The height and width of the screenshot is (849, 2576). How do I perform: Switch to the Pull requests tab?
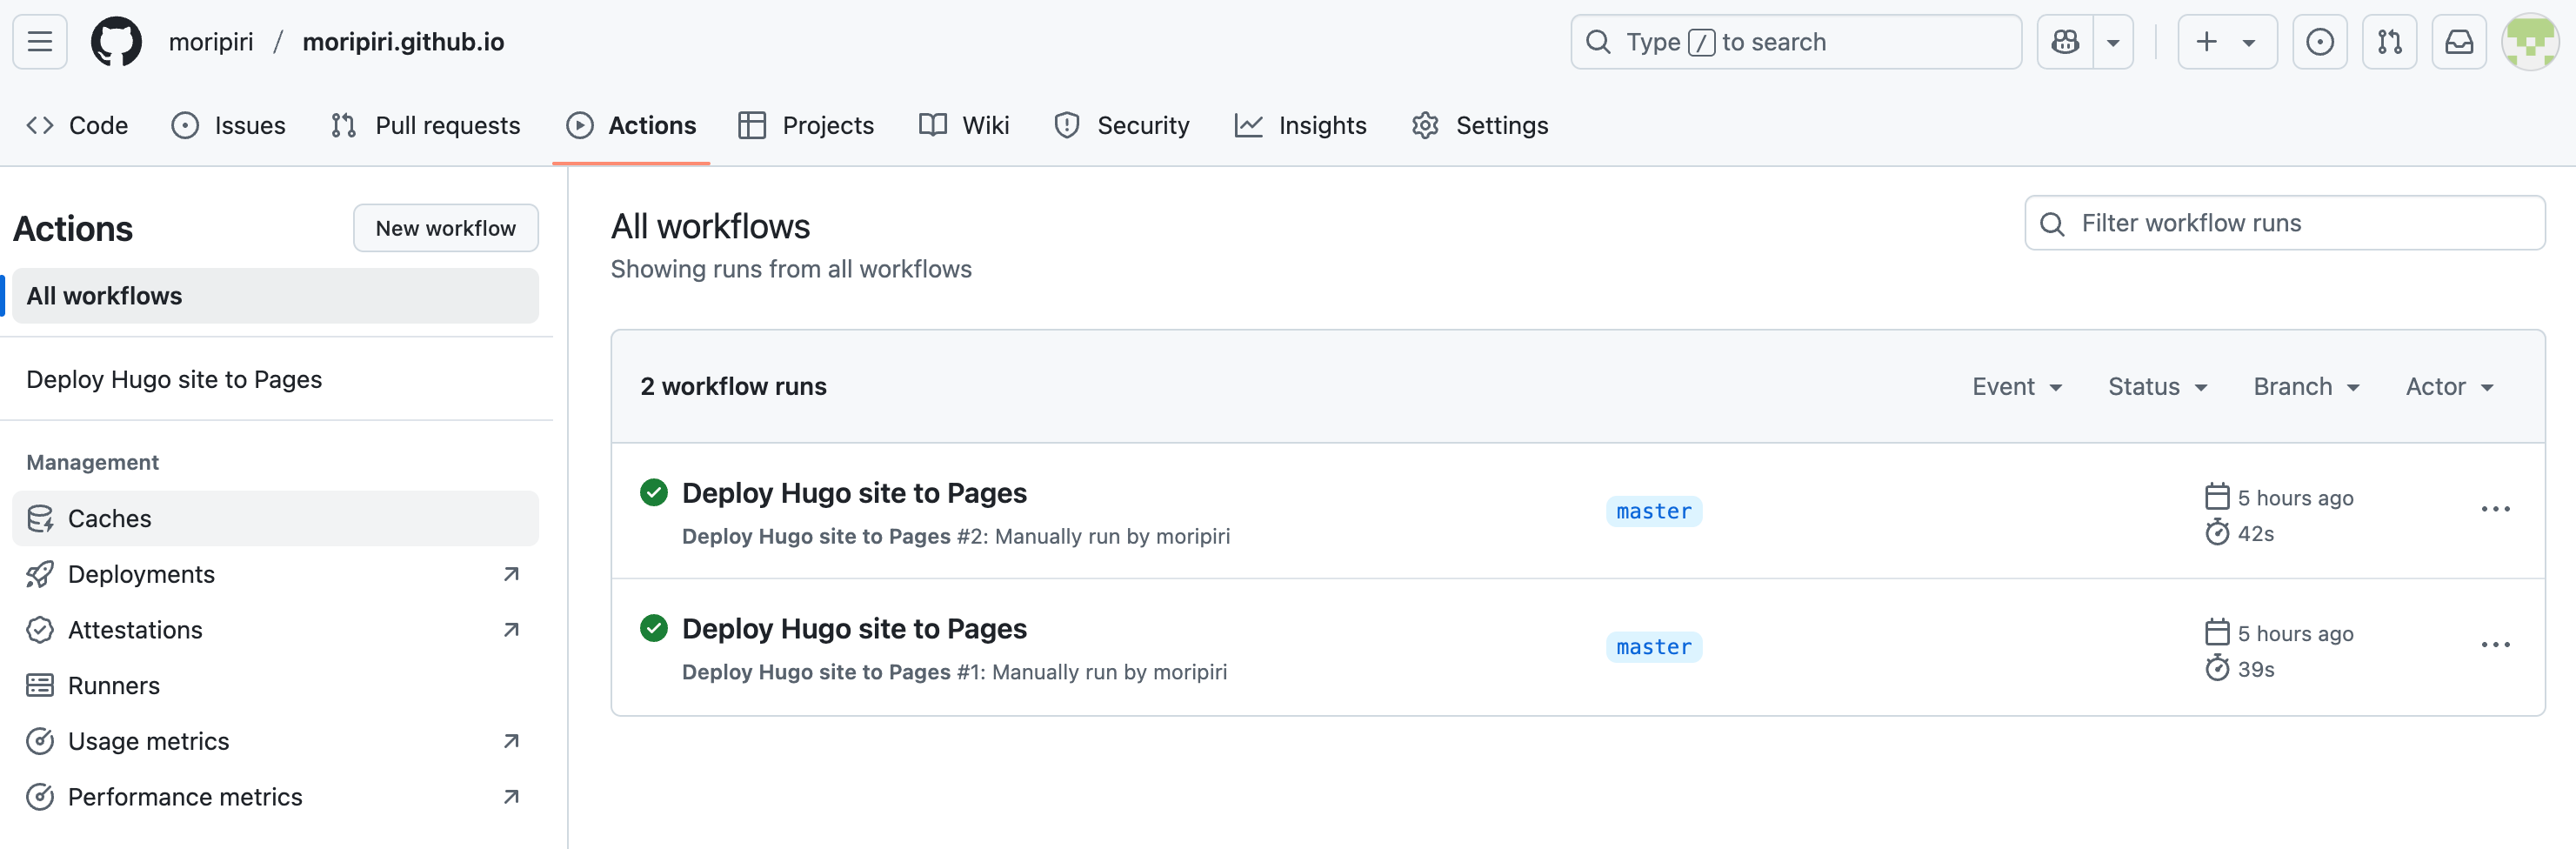(x=425, y=125)
